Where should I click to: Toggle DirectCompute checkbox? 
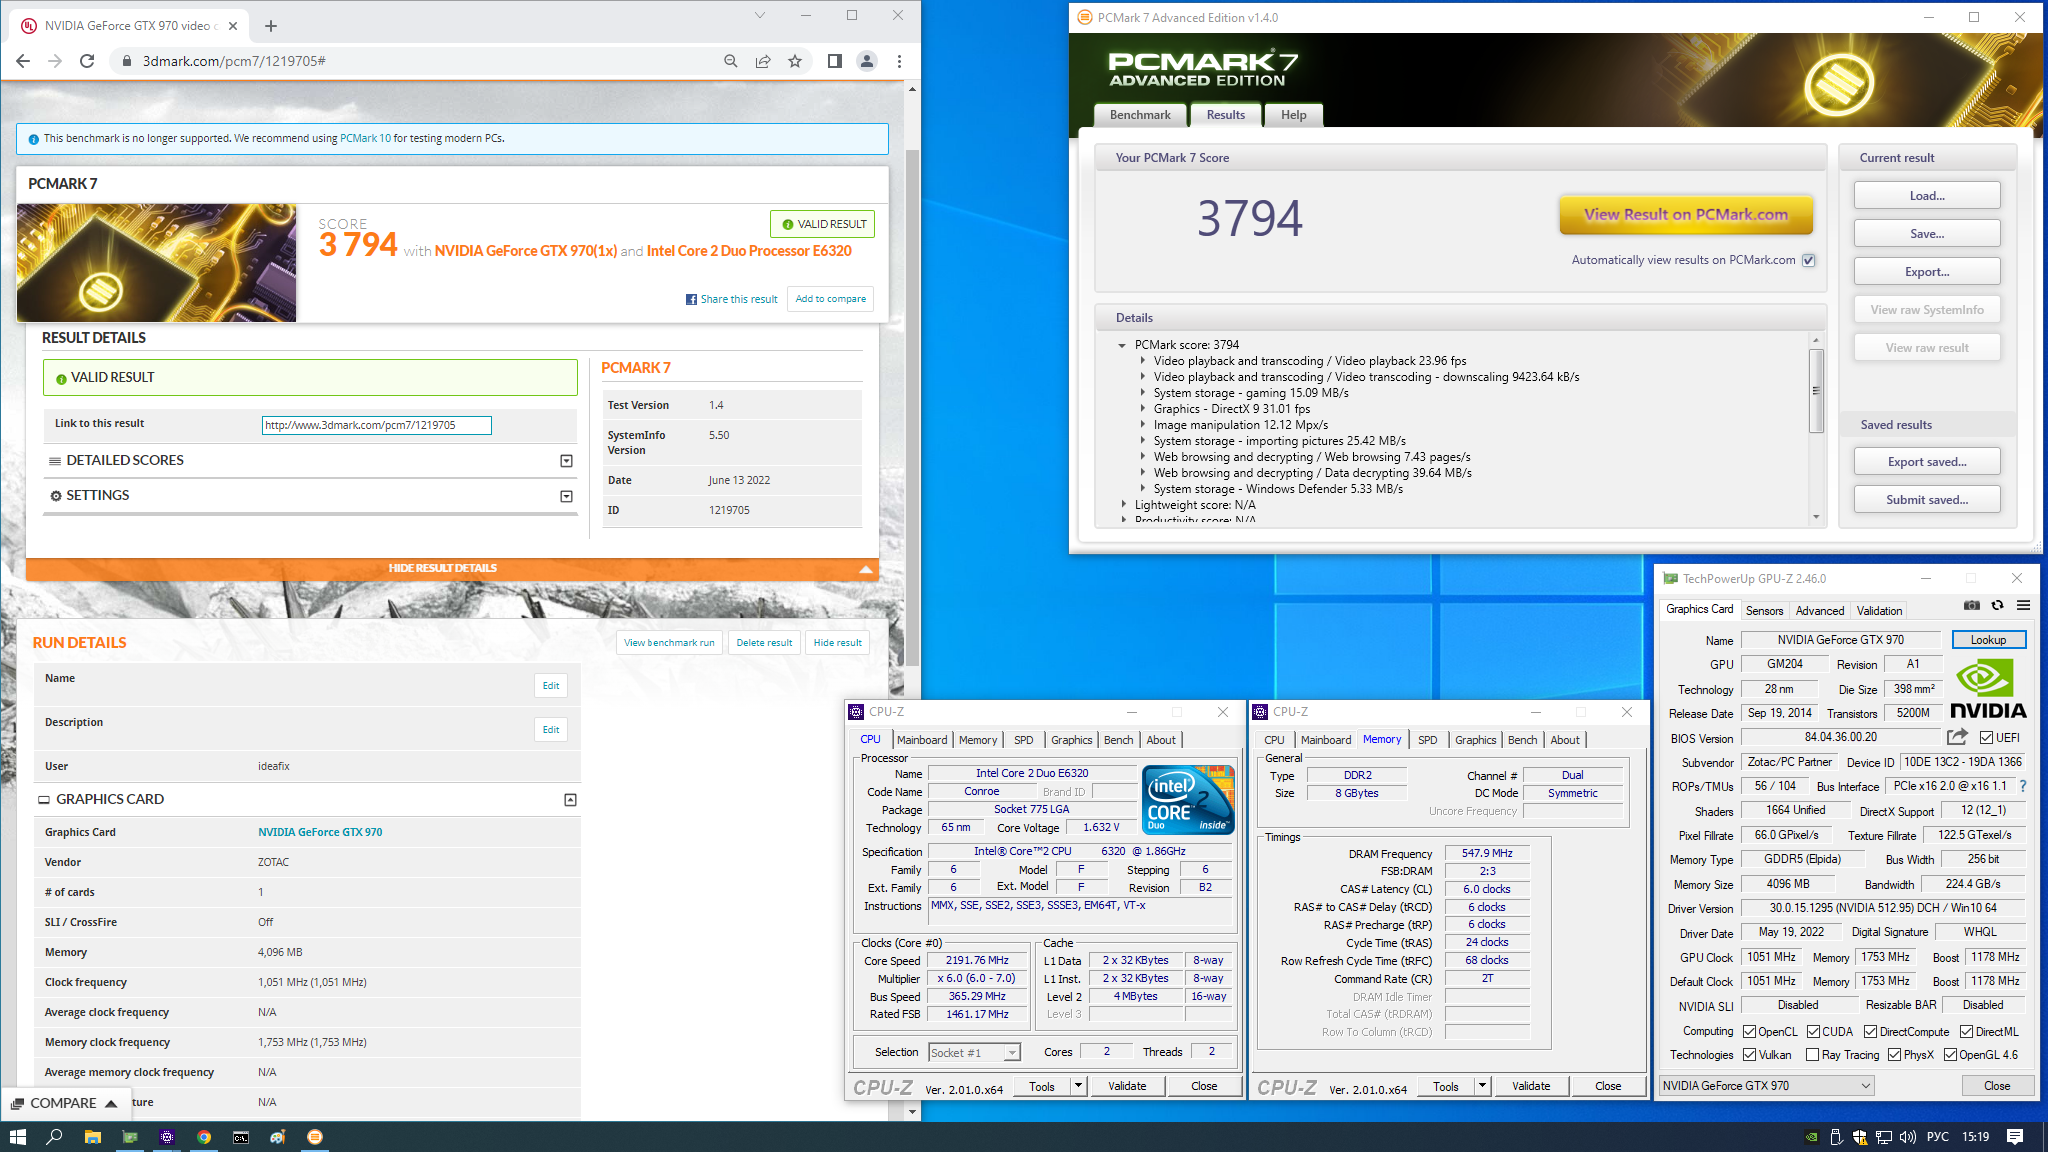1870,1032
